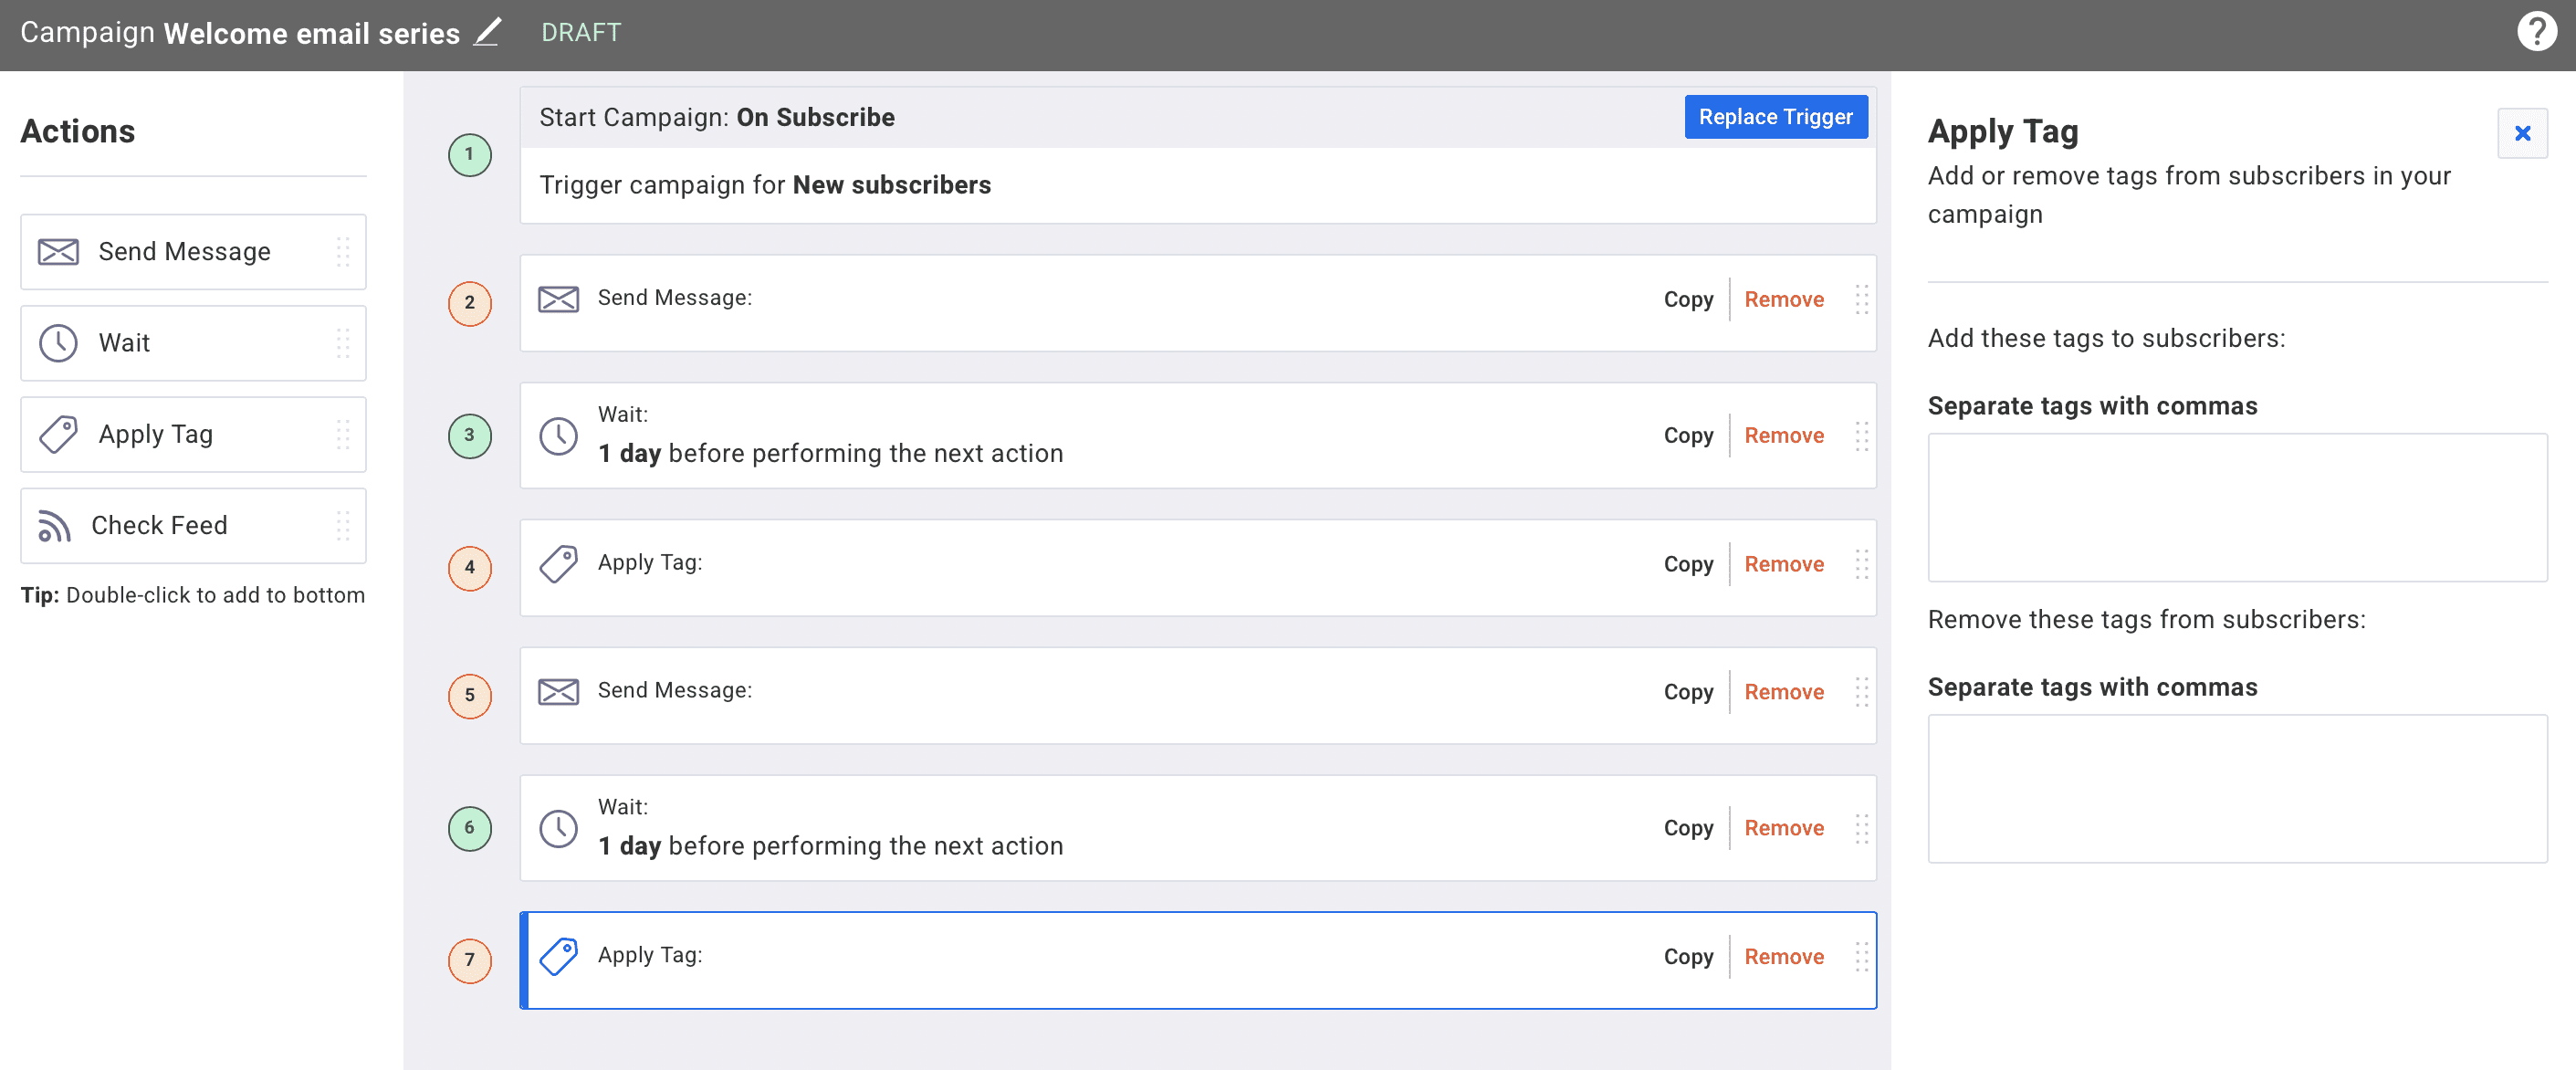Select the Apply Tag action in Actions list
The image size is (2576, 1070).
193,434
